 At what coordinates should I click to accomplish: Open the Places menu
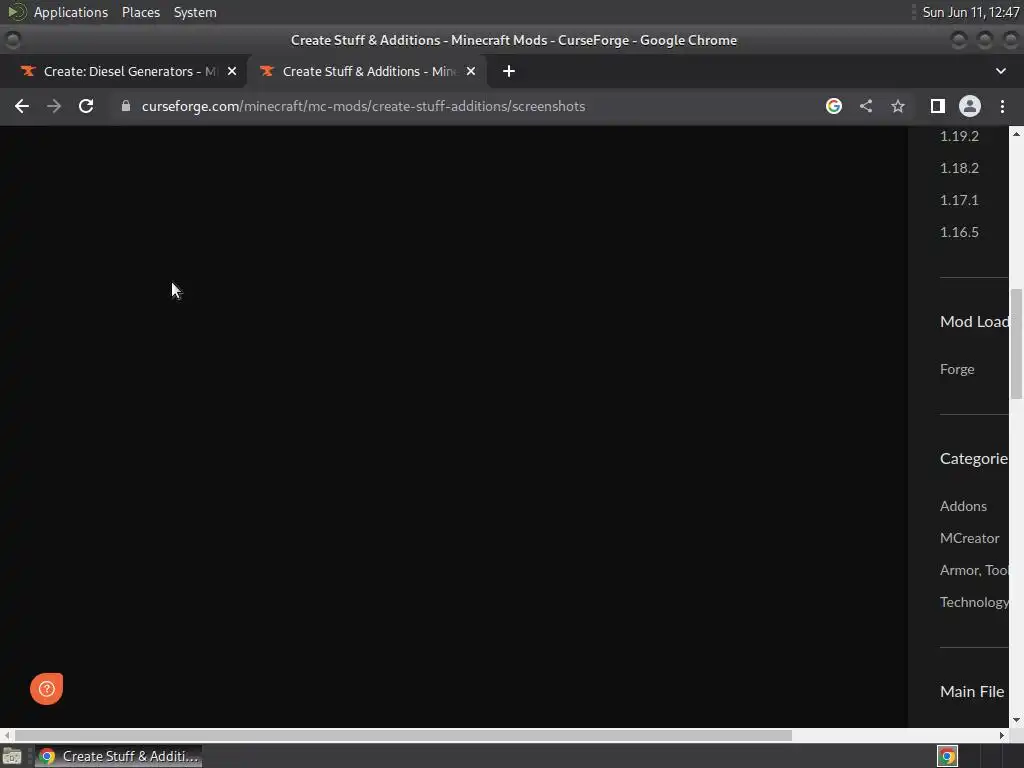click(140, 12)
